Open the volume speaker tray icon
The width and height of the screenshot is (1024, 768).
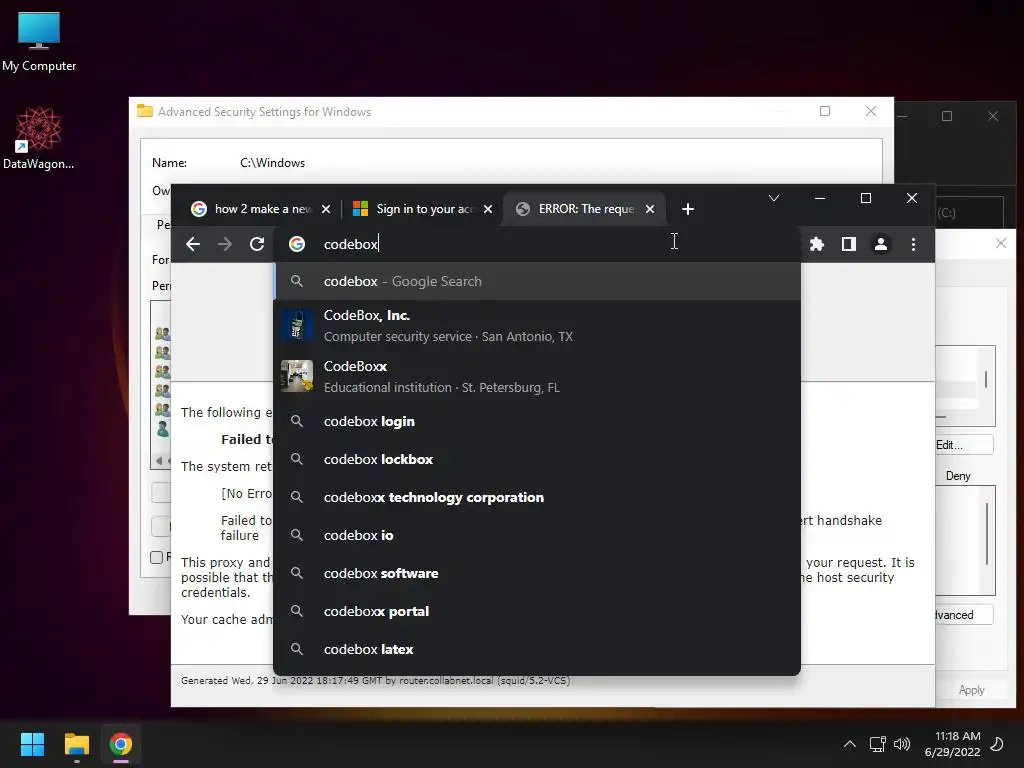(902, 744)
